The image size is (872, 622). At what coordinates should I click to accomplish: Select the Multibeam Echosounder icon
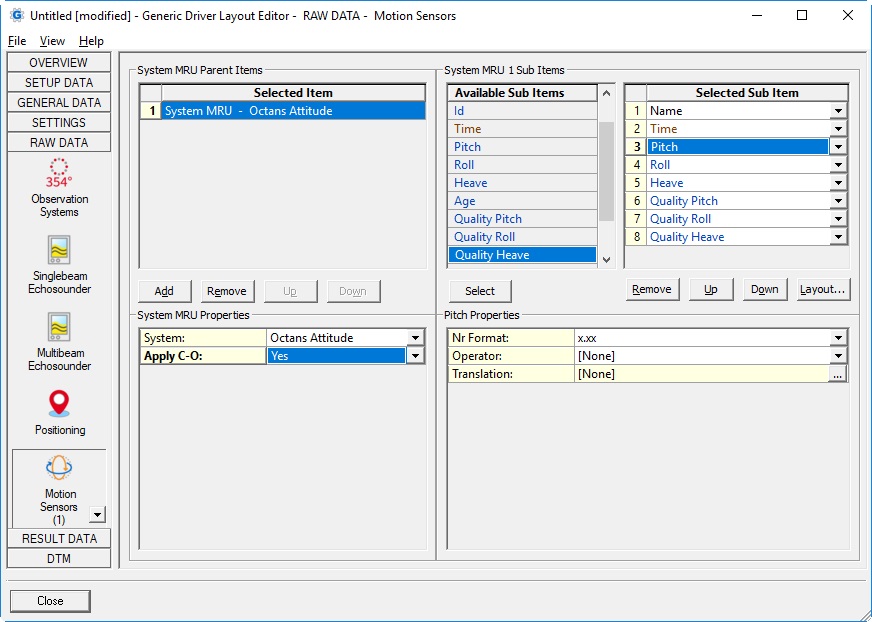click(59, 327)
